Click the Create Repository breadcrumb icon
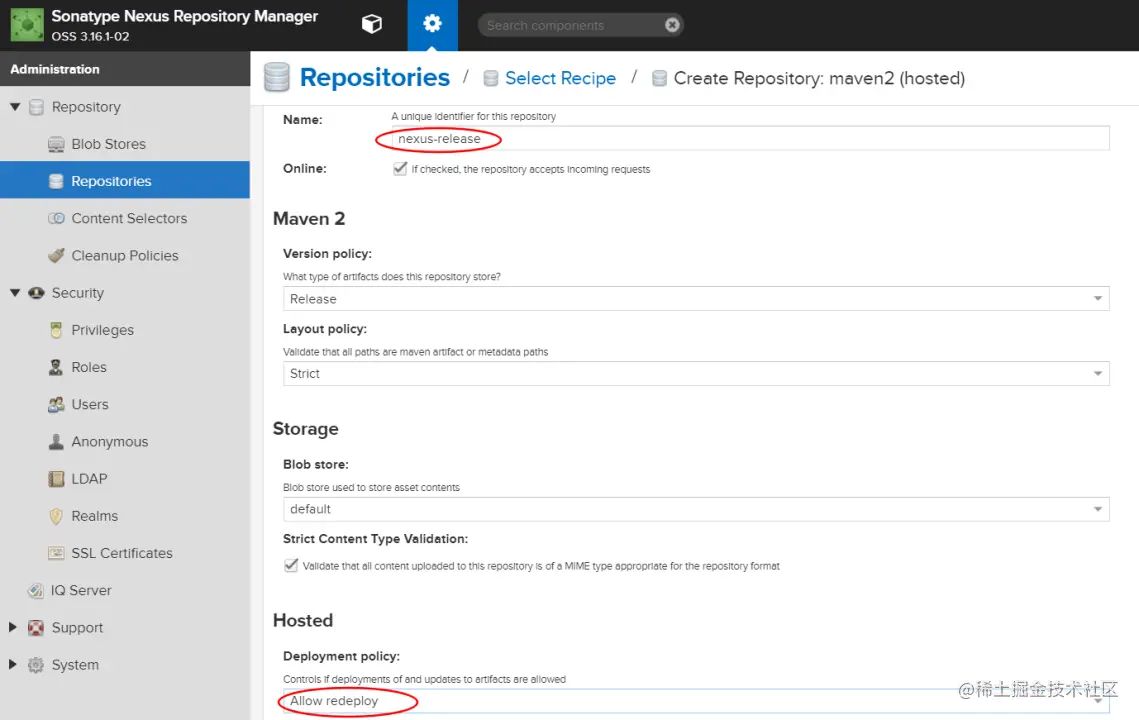Image resolution: width=1139 pixels, height=720 pixels. [660, 78]
